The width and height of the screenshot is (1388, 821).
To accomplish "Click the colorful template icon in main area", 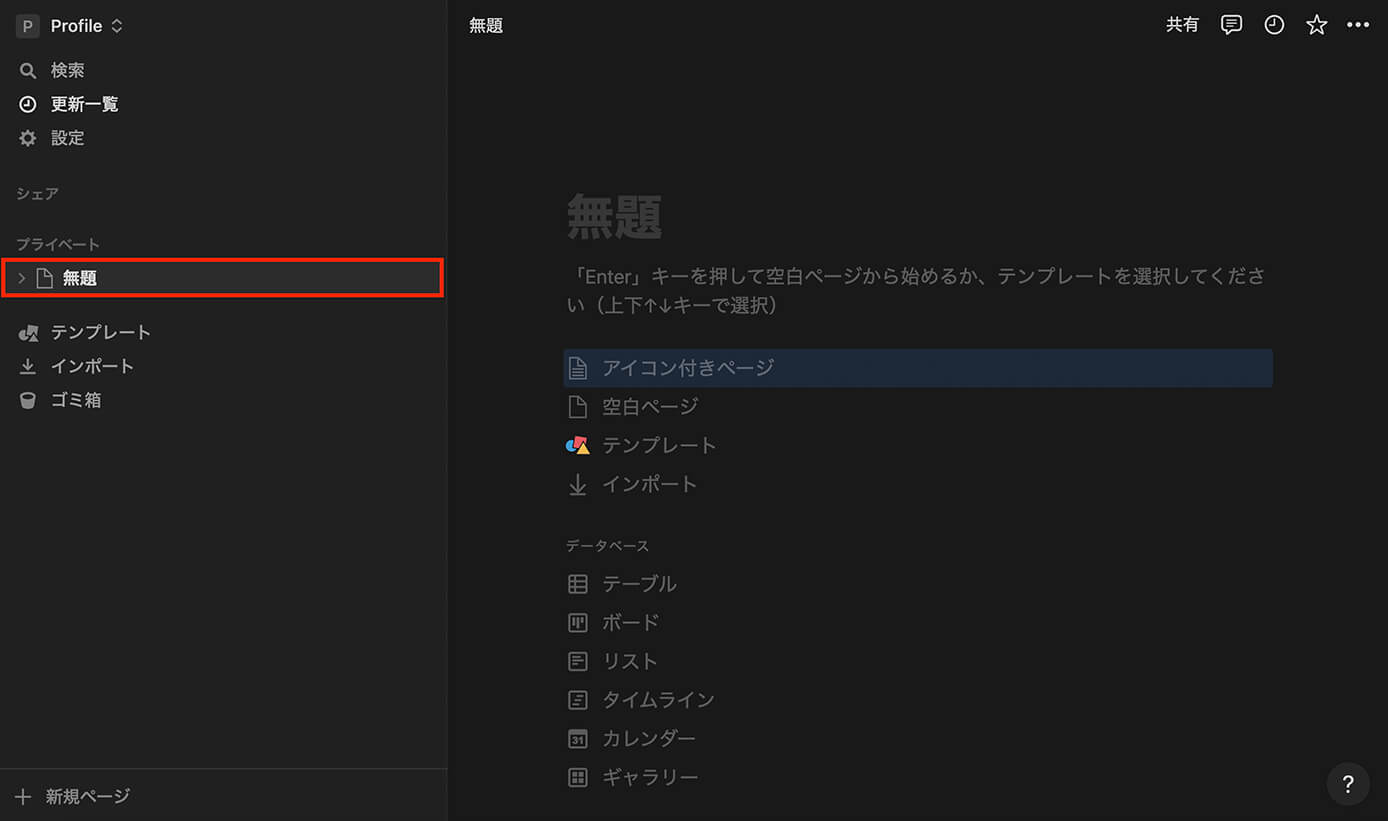I will pos(578,445).
